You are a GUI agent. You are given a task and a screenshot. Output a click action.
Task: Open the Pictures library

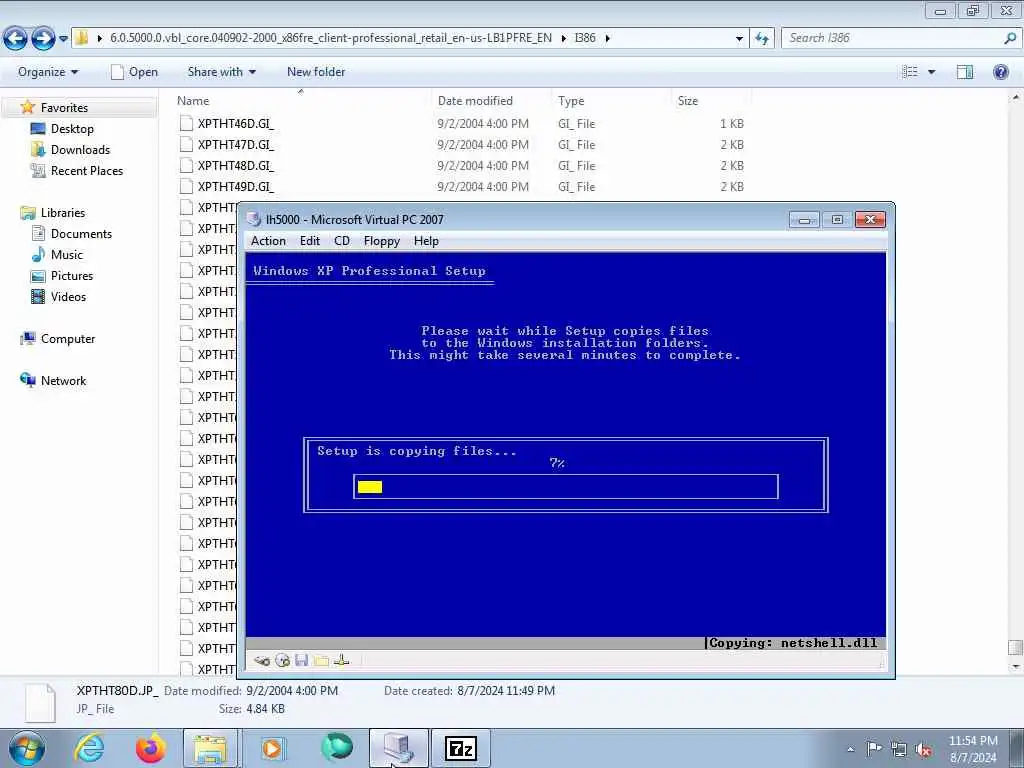[72, 276]
